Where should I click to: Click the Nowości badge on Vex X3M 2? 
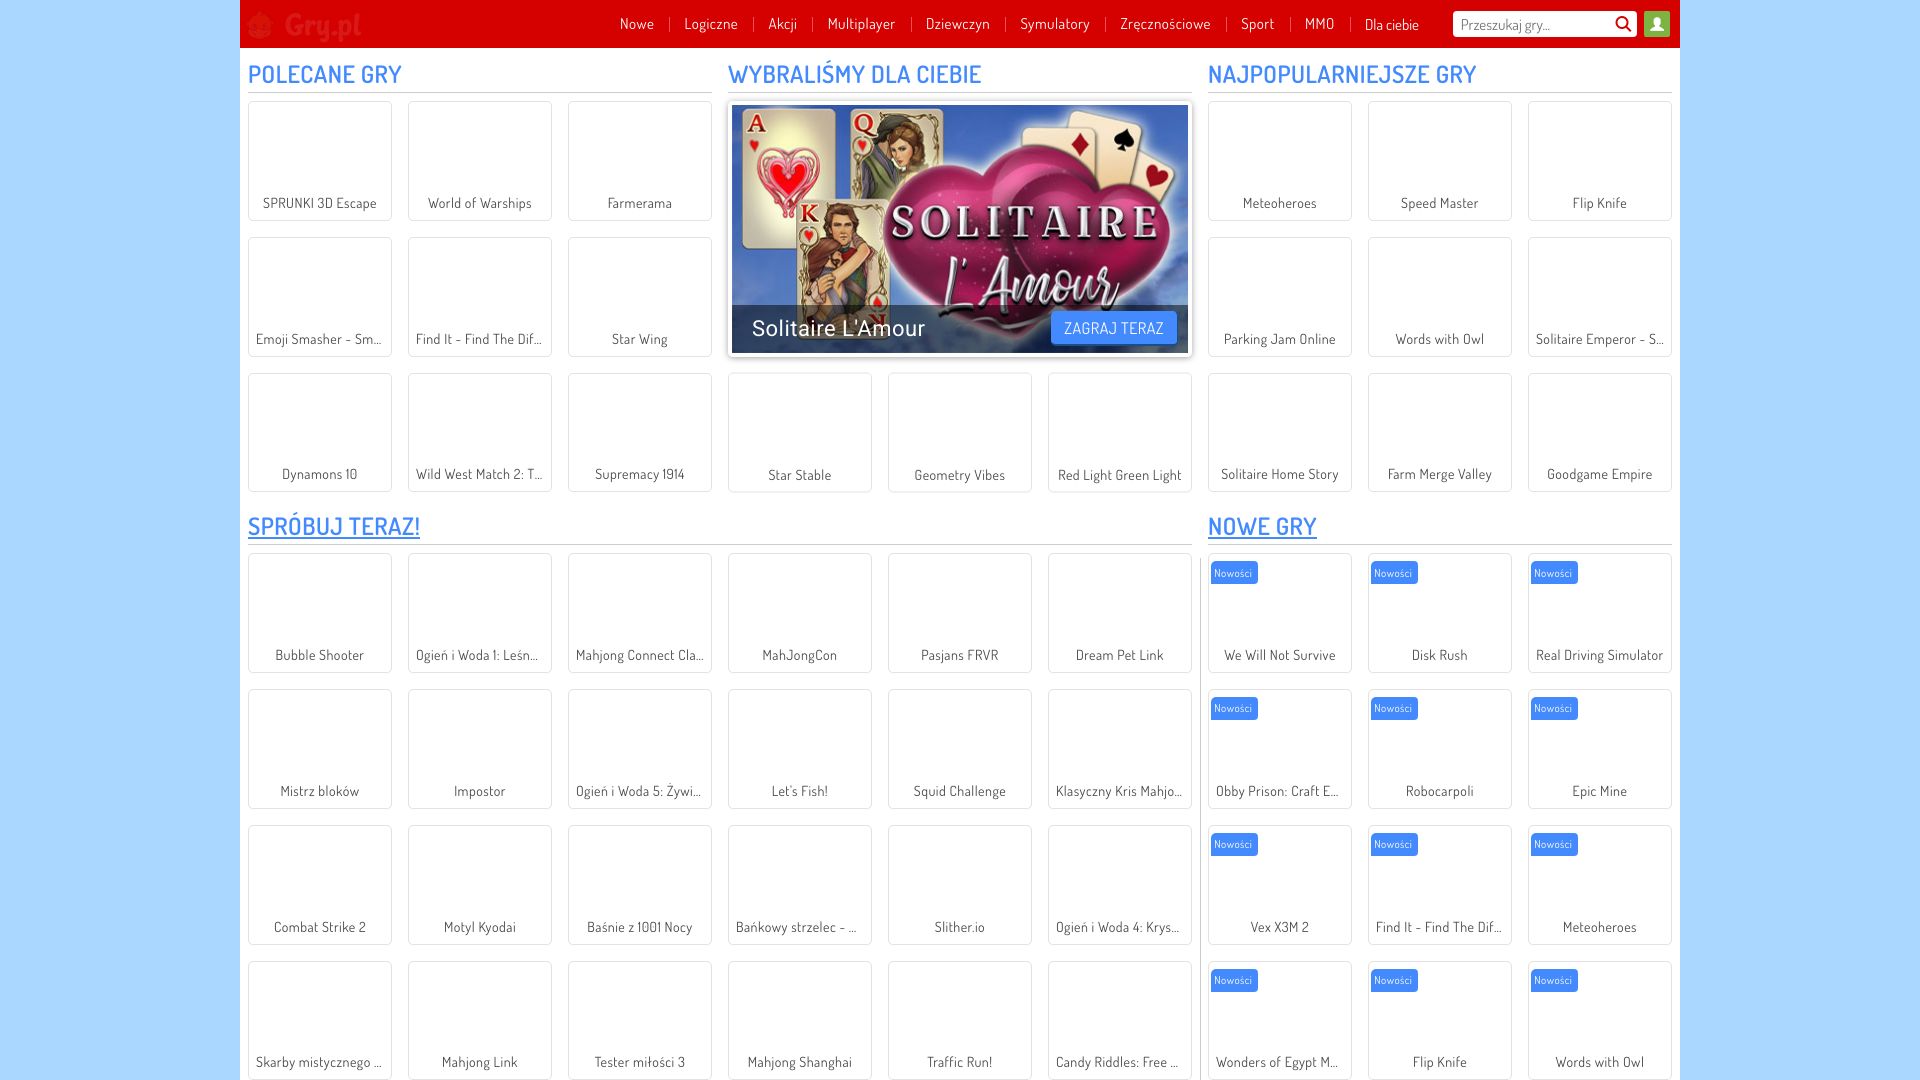[x=1233, y=845]
